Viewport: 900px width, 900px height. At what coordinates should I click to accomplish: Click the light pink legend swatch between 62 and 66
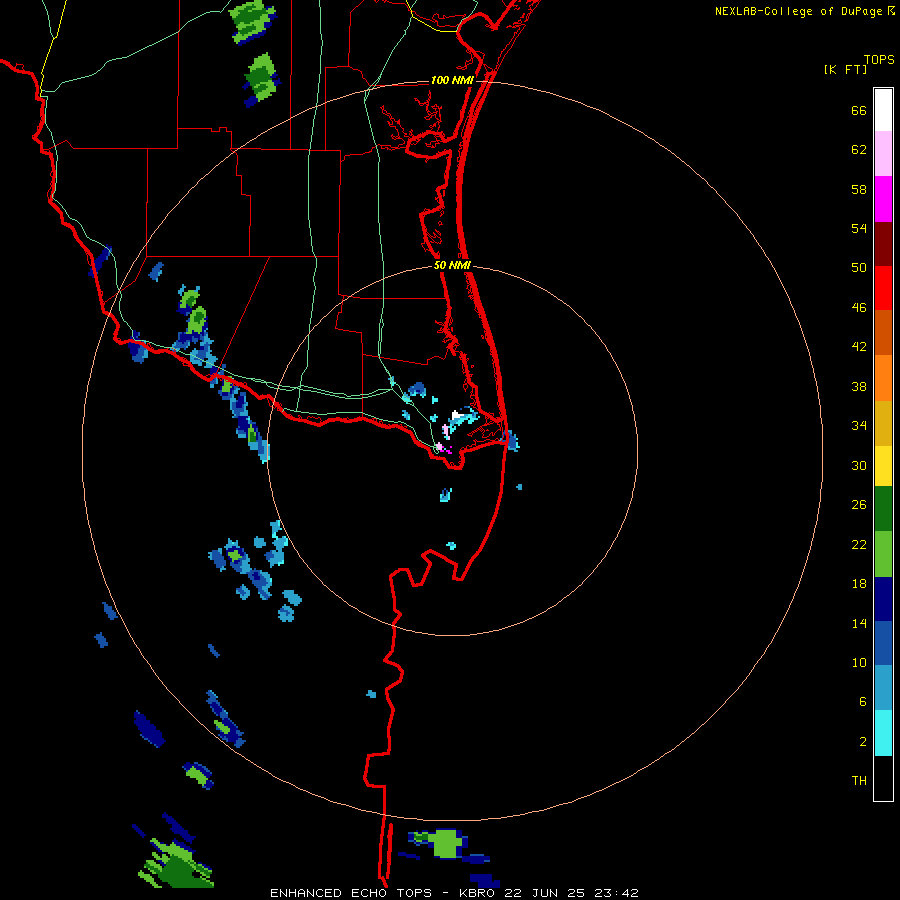pos(883,153)
